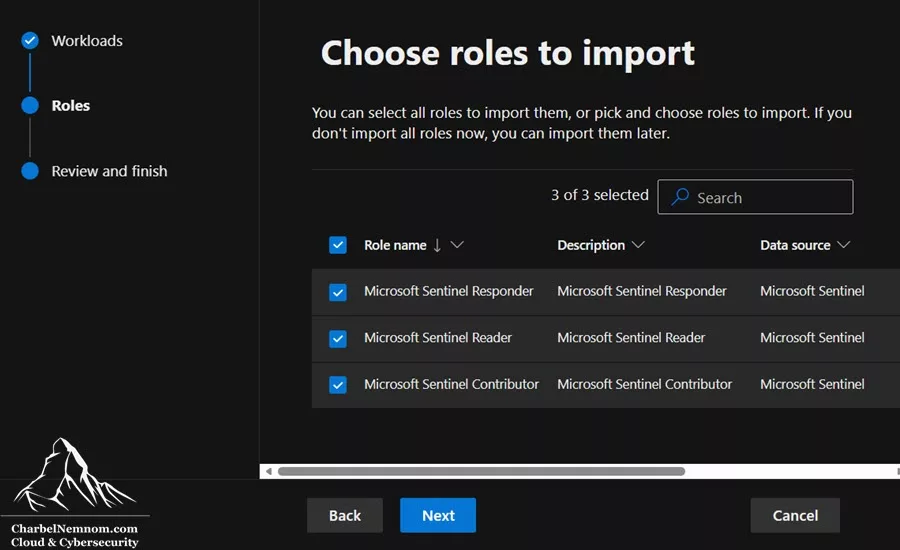The image size is (900, 550).
Task: Uncheck the Microsoft Sentinel Responder checkbox
Action: point(338,292)
